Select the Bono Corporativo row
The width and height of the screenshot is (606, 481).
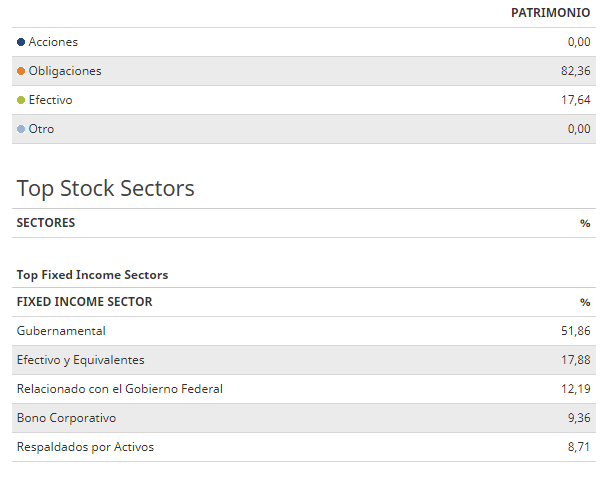pos(304,418)
